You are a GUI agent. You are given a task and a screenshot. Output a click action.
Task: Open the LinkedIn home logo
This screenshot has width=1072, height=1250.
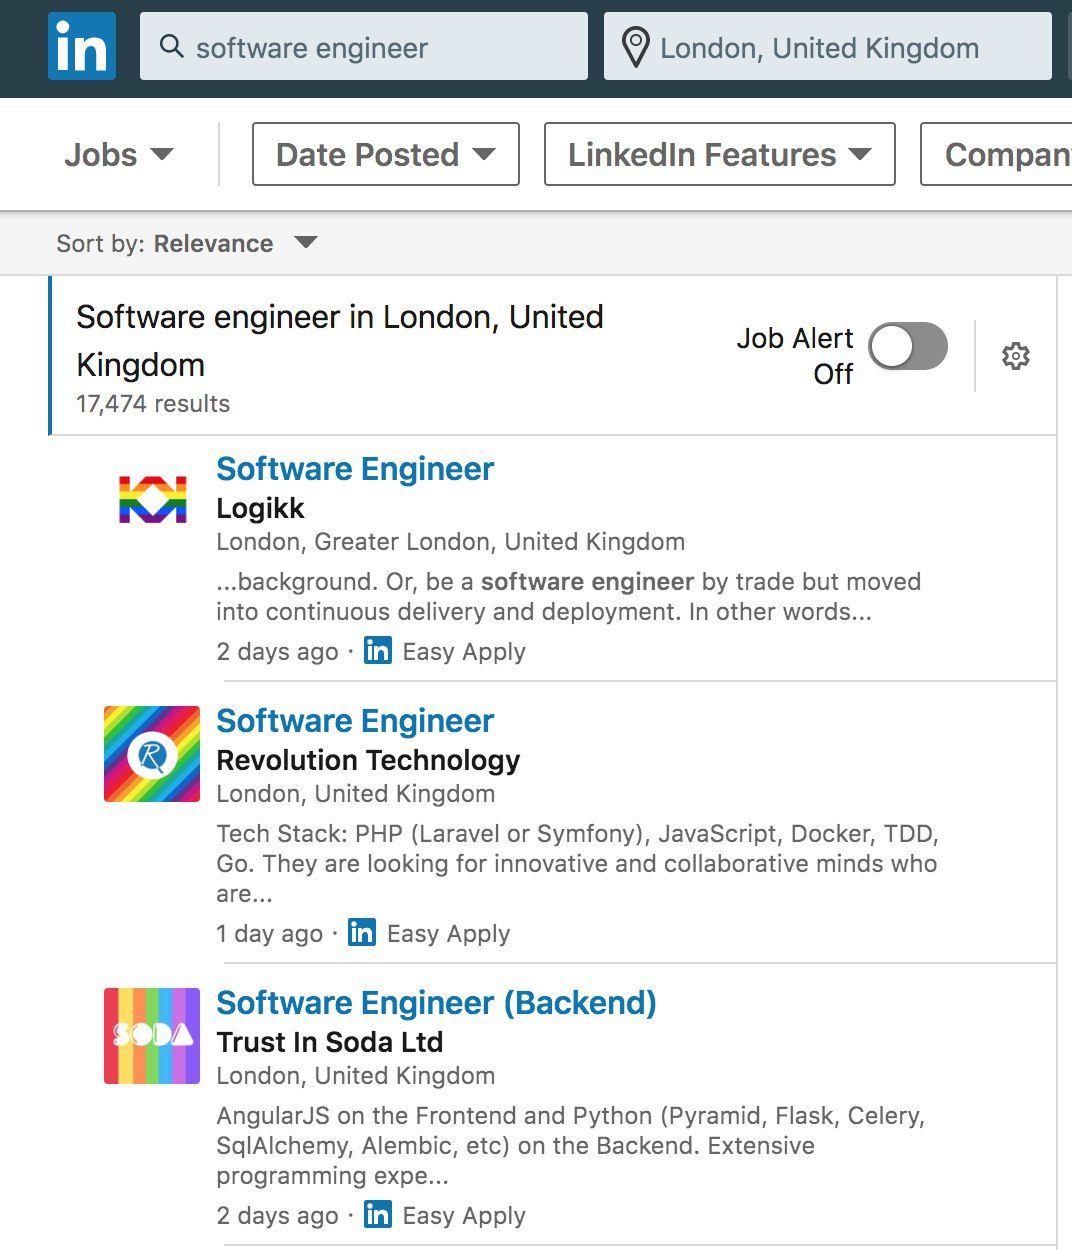pos(82,46)
